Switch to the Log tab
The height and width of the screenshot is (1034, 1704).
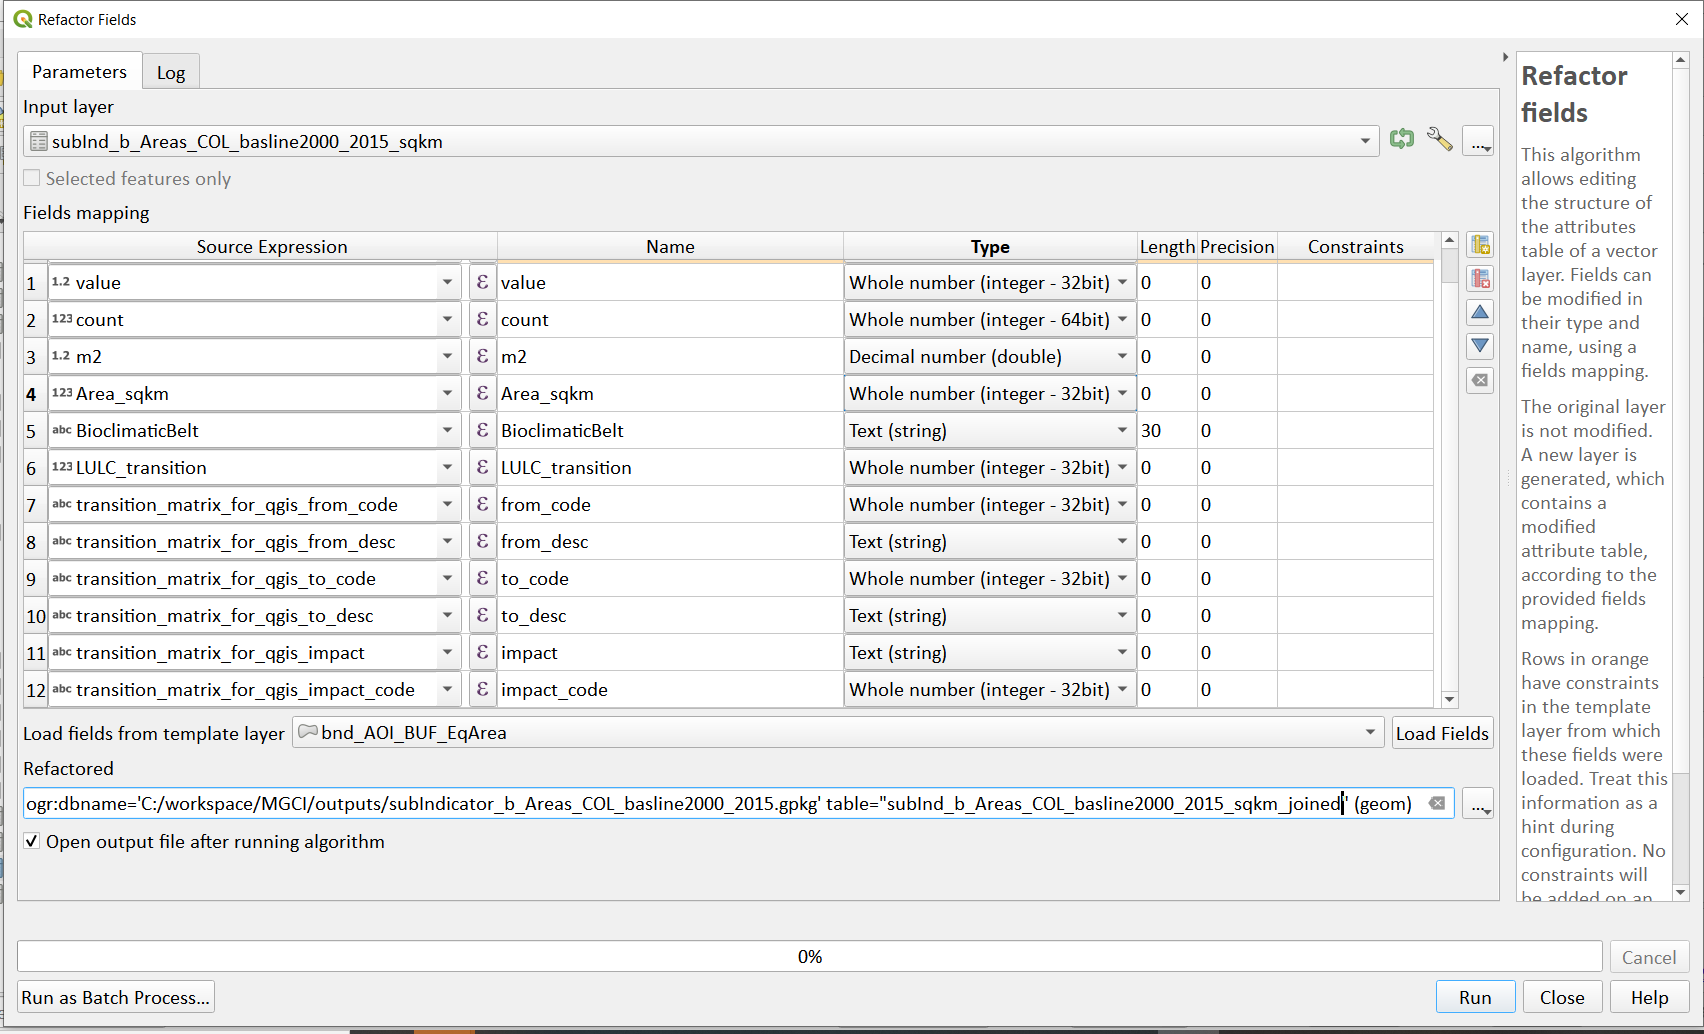point(171,72)
